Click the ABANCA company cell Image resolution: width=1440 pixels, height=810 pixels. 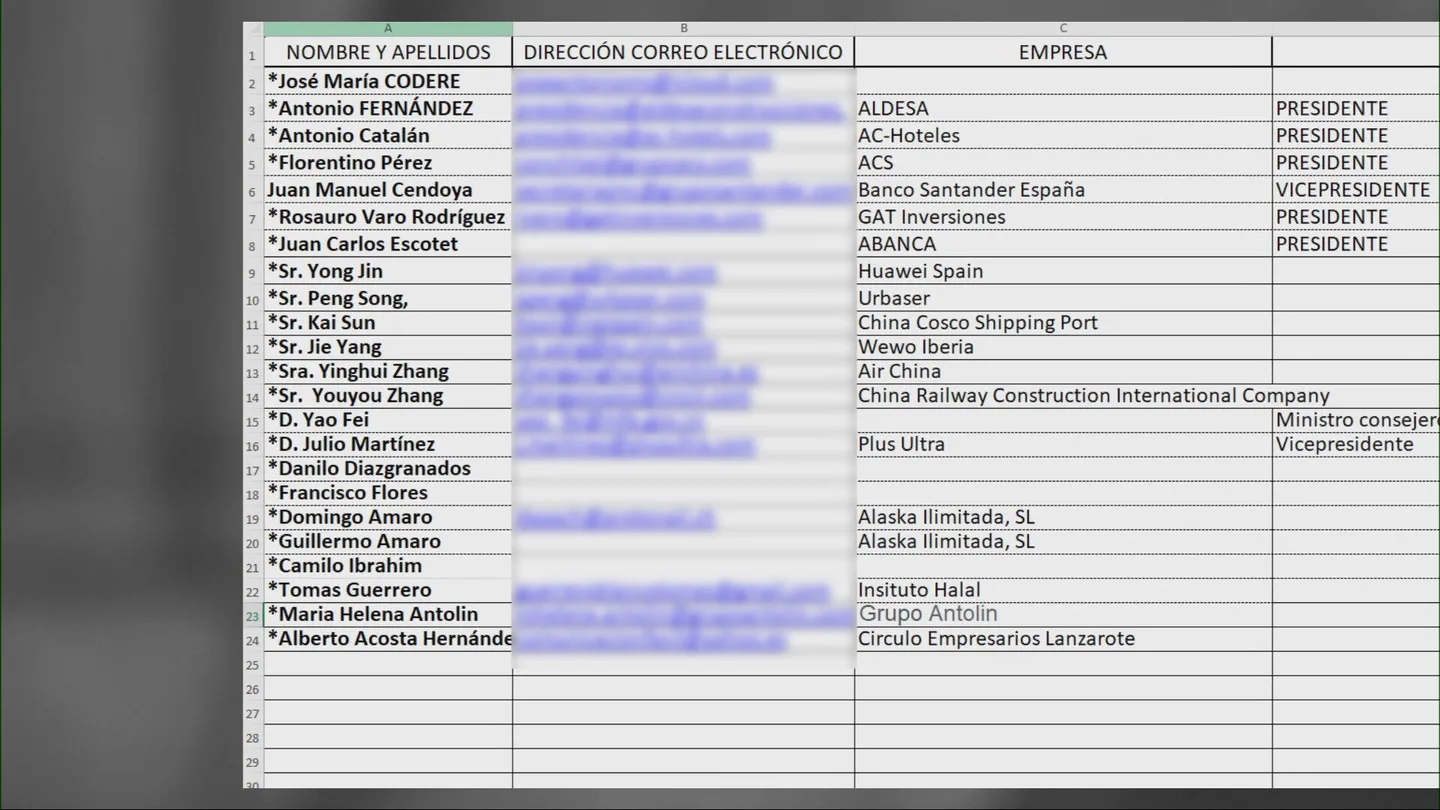[1063, 243]
